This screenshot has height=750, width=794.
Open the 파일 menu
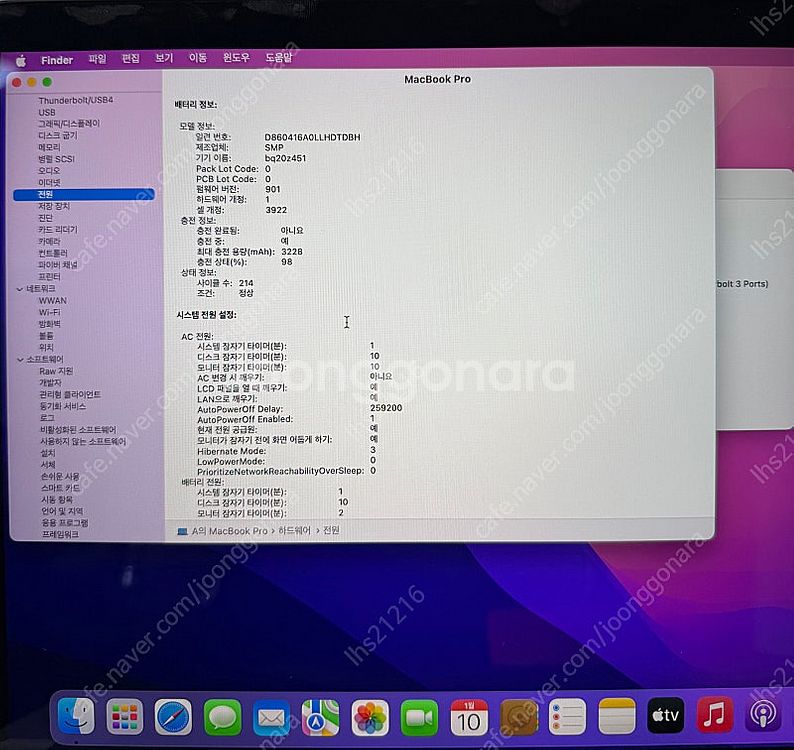pyautogui.click(x=97, y=59)
